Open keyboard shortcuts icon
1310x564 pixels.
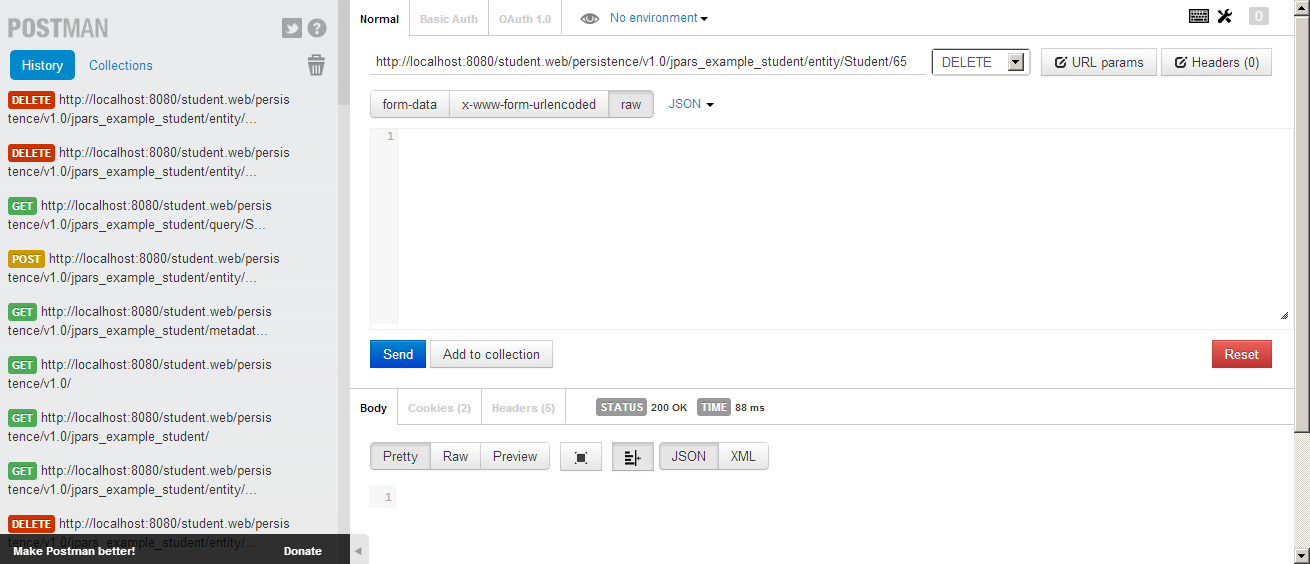(1198, 16)
